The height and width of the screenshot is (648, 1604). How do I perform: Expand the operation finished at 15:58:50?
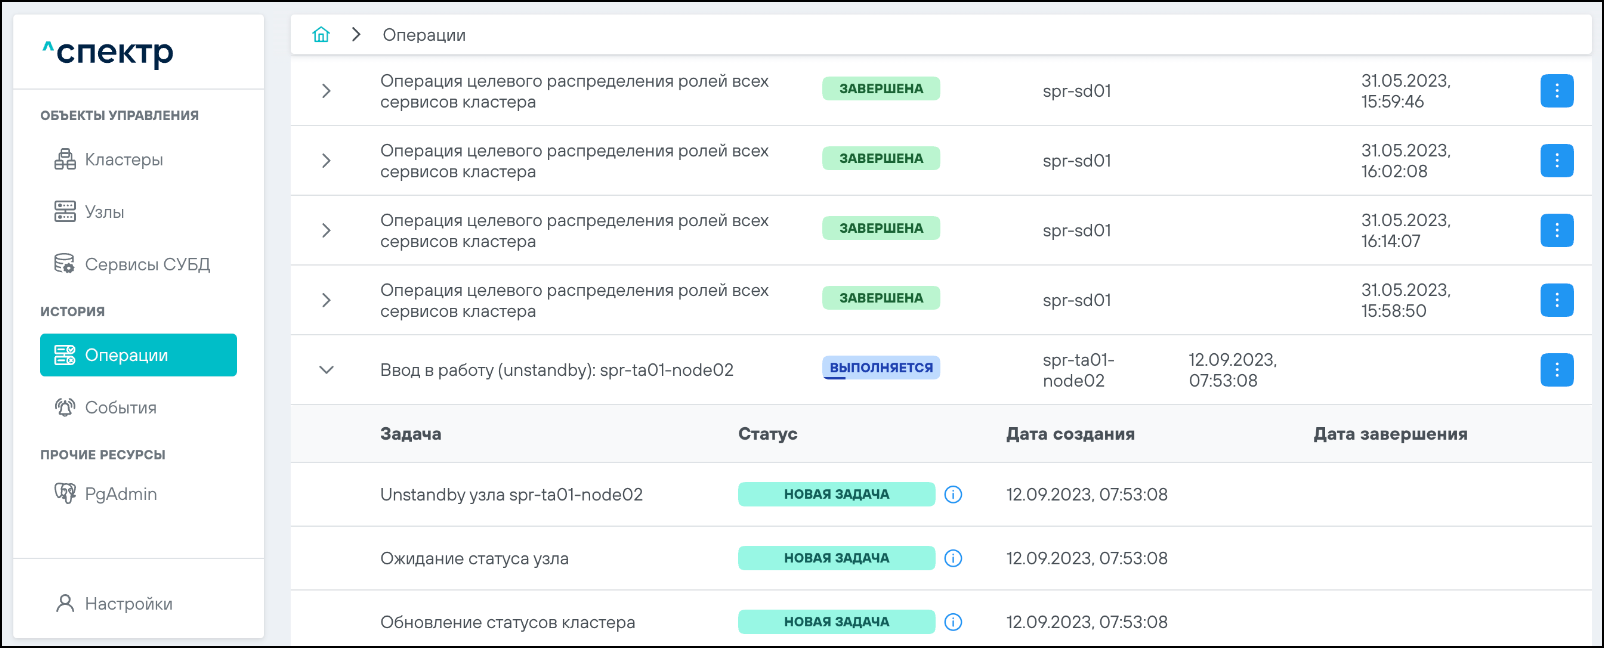[326, 300]
